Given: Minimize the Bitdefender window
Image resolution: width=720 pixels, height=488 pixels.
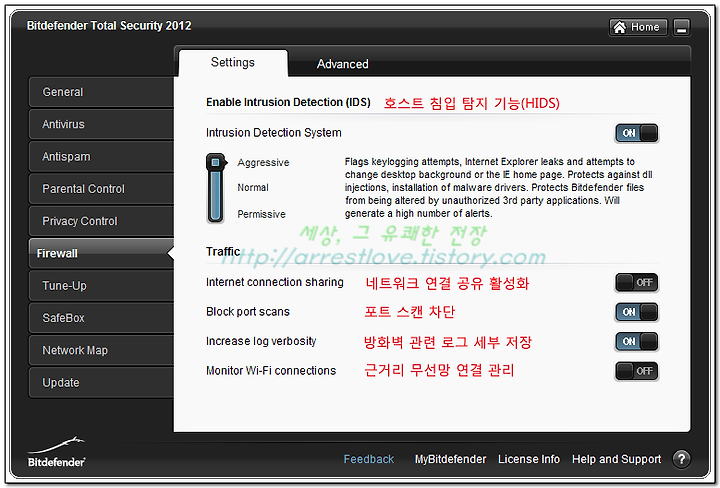Looking at the screenshot, I should click(681, 28).
